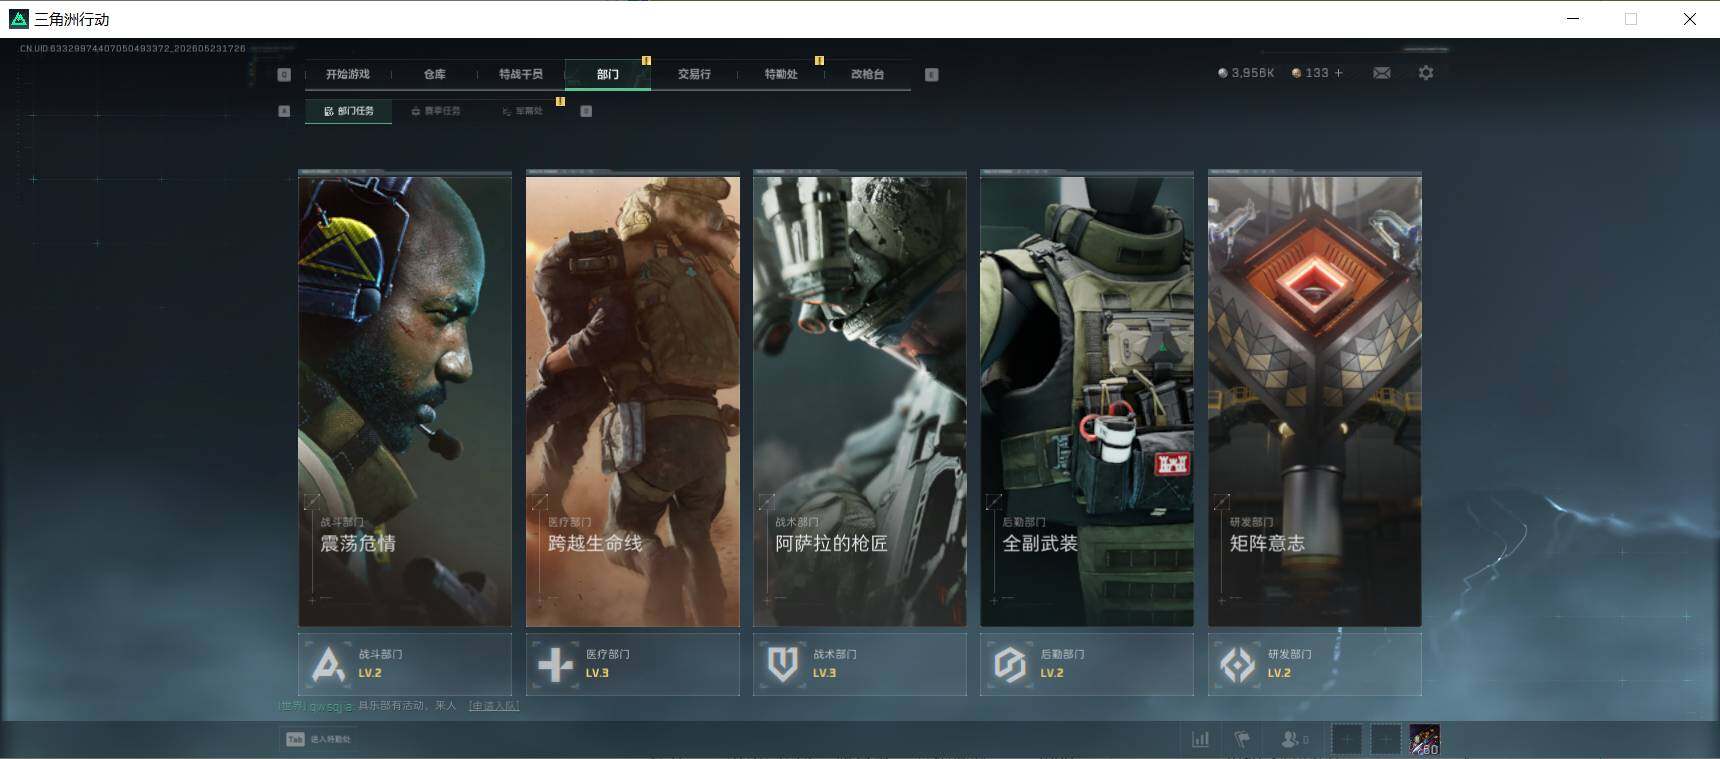Click the 战术部门 LV.3 button
Viewport: 1720px width, 759px height.
coord(860,664)
